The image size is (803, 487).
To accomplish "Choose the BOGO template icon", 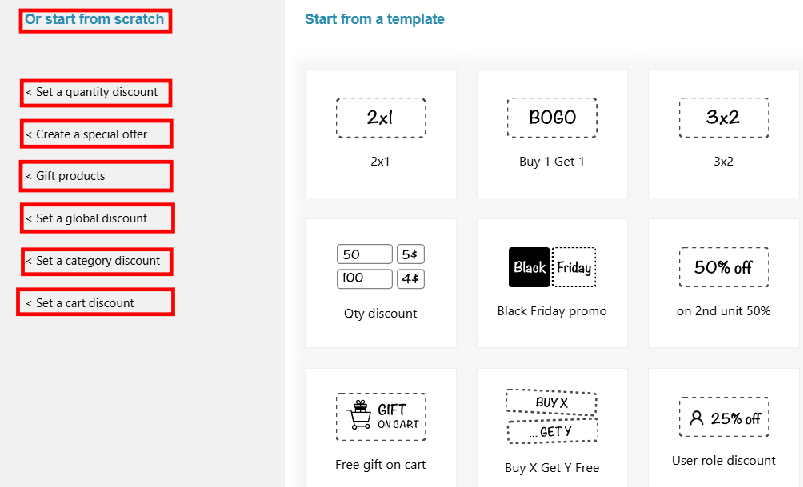I will pos(552,118).
